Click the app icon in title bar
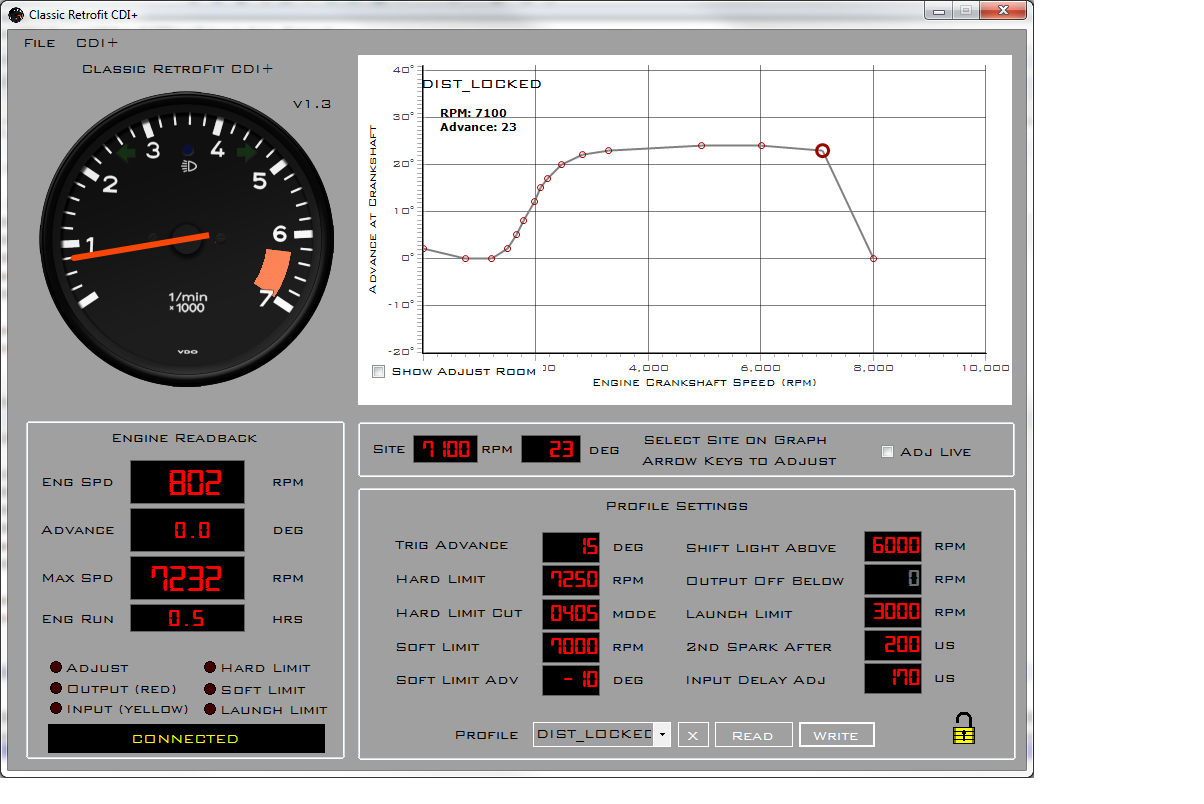The width and height of the screenshot is (1204, 804). (16, 14)
